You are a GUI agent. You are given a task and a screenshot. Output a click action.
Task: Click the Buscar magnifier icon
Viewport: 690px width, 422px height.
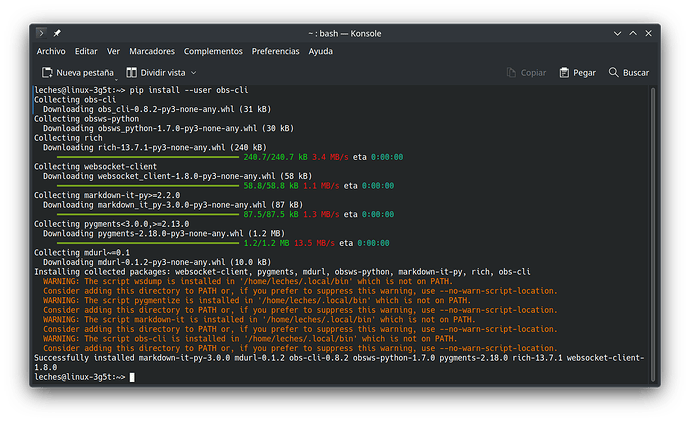point(613,72)
